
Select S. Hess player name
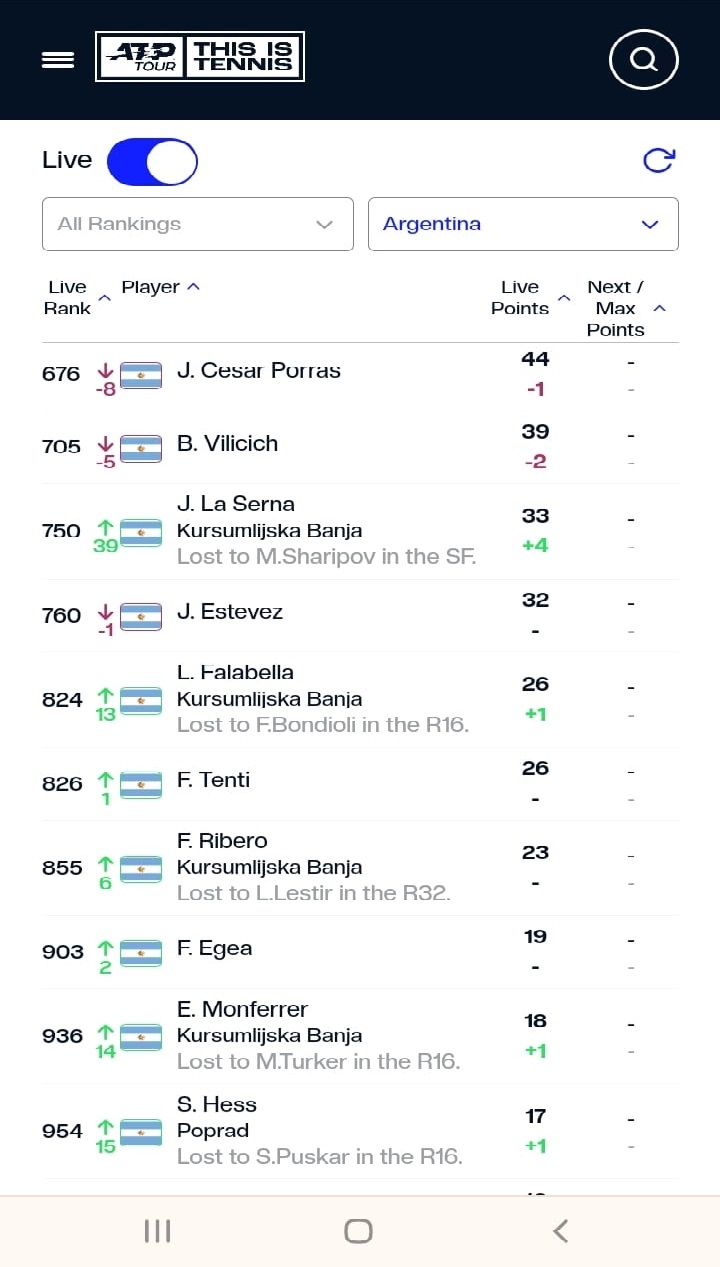pyautogui.click(x=217, y=1104)
